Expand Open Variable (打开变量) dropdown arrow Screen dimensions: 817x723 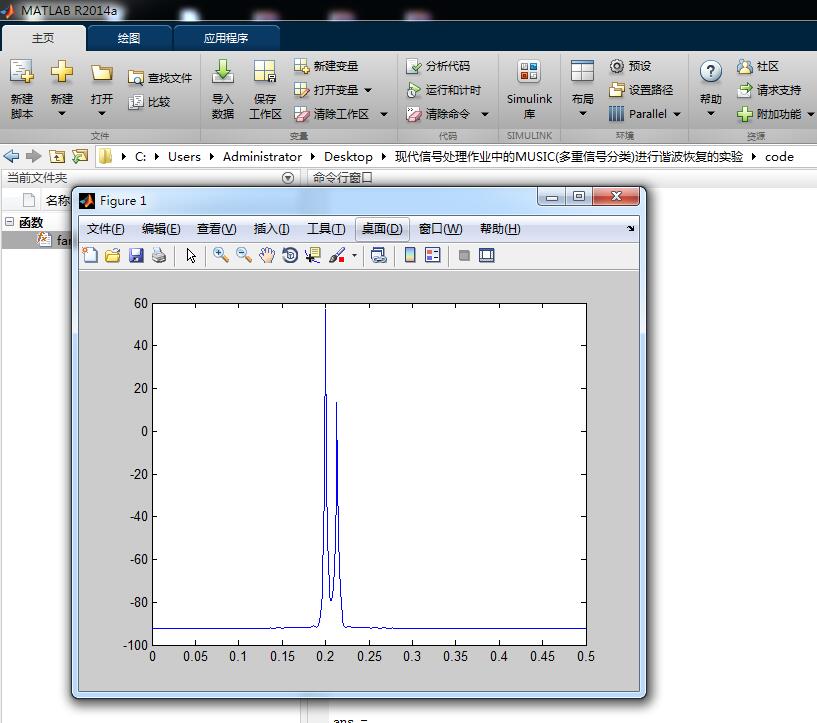coord(368,90)
